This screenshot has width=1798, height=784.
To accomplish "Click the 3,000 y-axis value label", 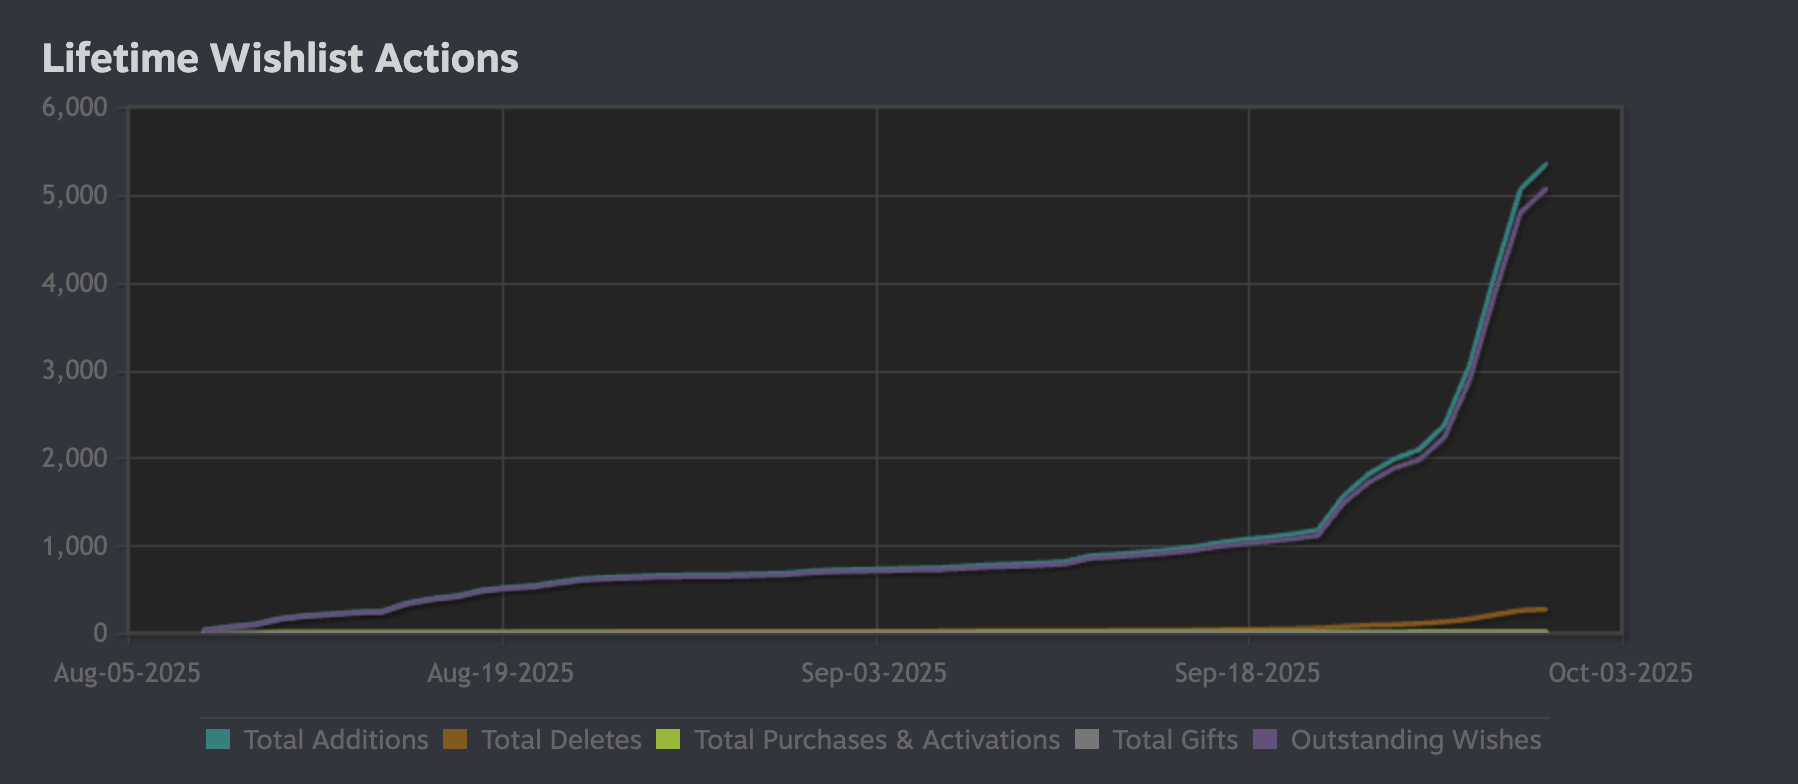I will (75, 371).
